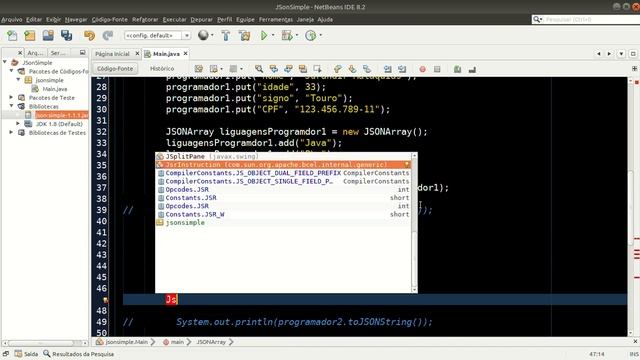Collapse the JSonSimple project node
Image resolution: width=640 pixels, height=360 pixels.
click(5, 62)
